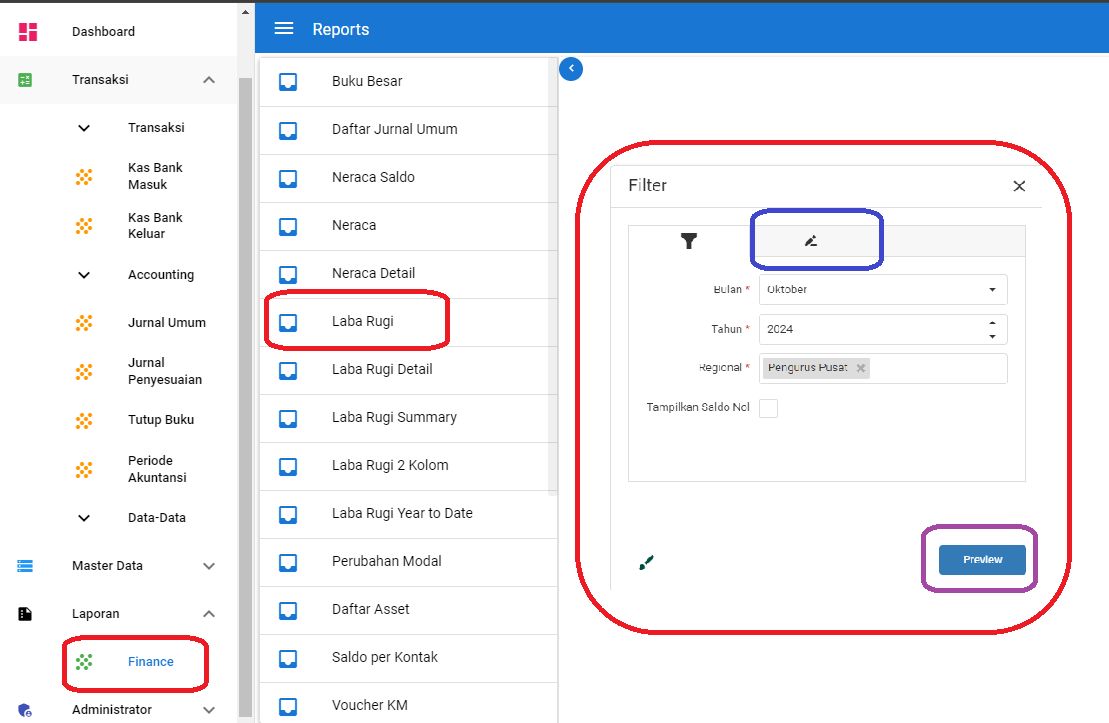Open the Bulan month dropdown
1109x723 pixels.
(x=882, y=290)
